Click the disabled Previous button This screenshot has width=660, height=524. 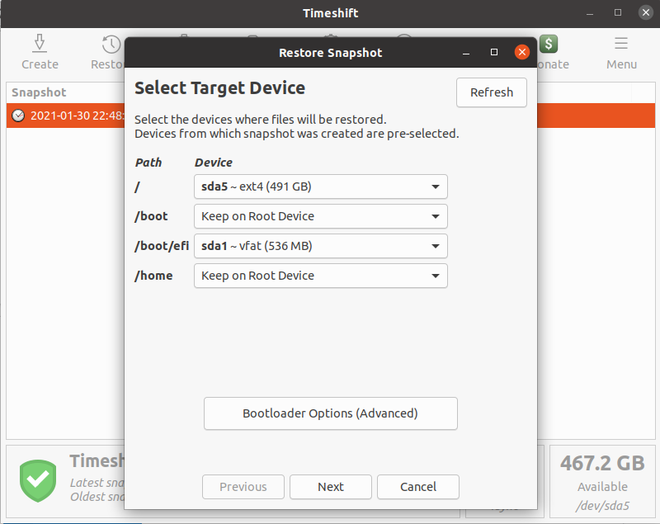click(243, 487)
